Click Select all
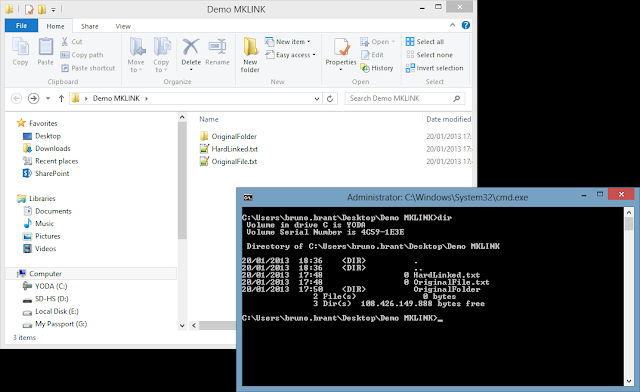 (425, 42)
